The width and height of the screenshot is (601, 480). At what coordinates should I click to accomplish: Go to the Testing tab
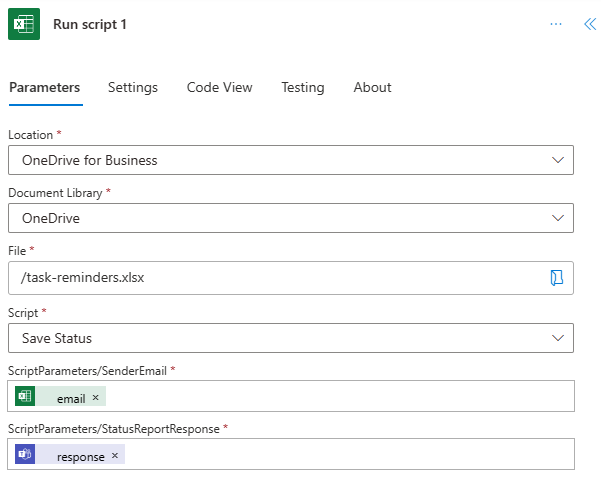click(302, 87)
